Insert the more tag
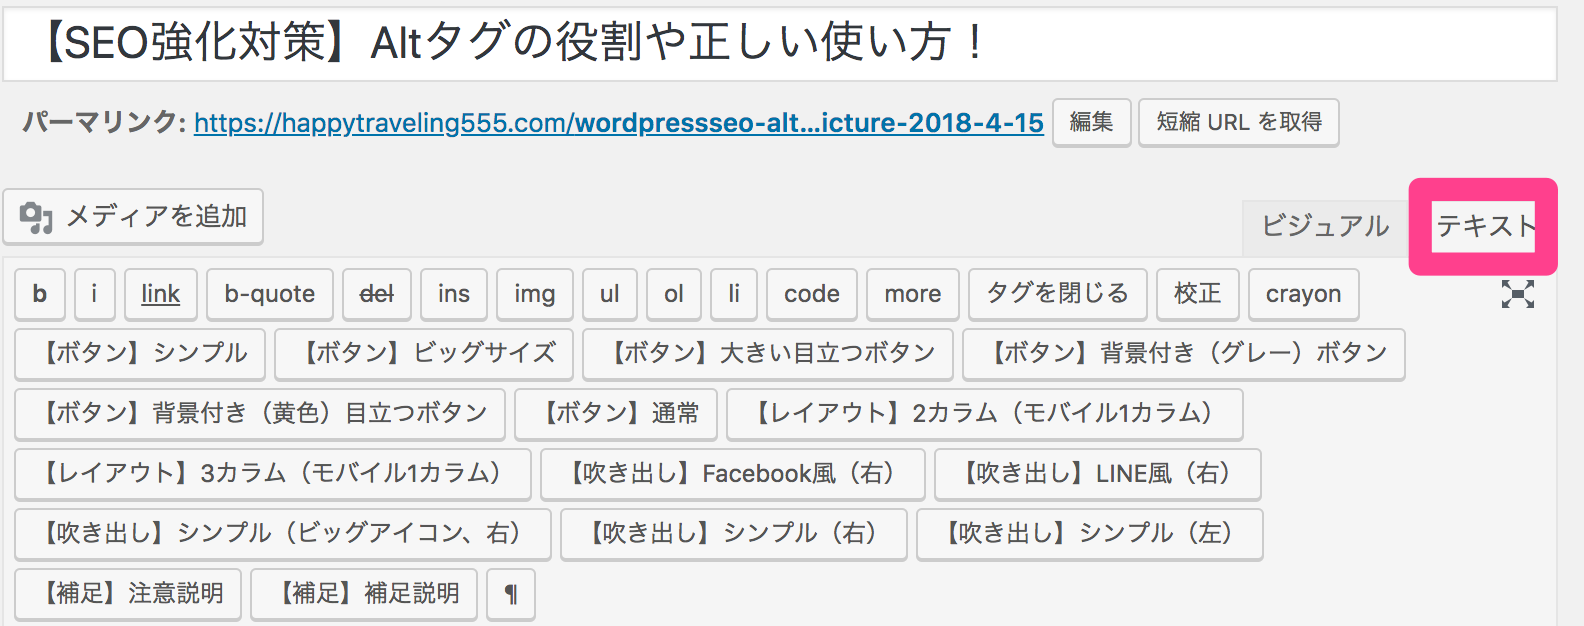Screen dimensions: 1584x626 pos(913,294)
